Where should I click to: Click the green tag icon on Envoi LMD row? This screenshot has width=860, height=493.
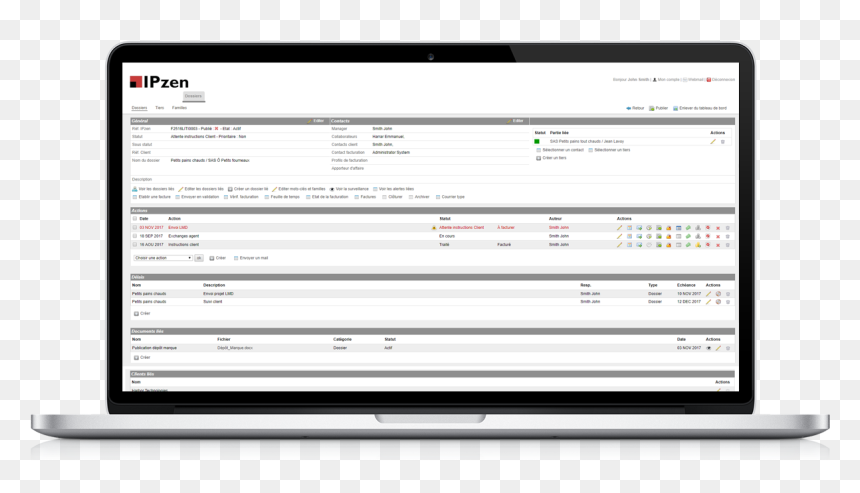(x=688, y=228)
